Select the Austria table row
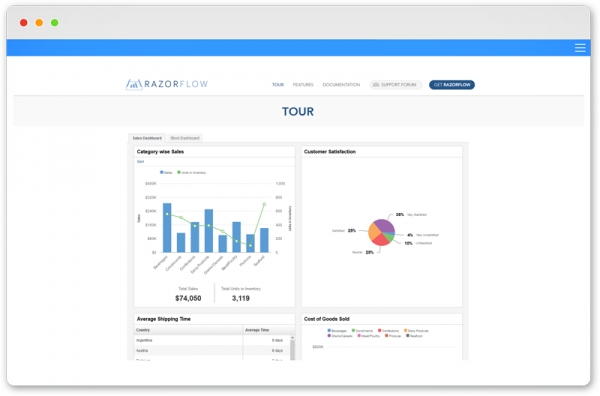This screenshot has width=600, height=396. [212, 350]
